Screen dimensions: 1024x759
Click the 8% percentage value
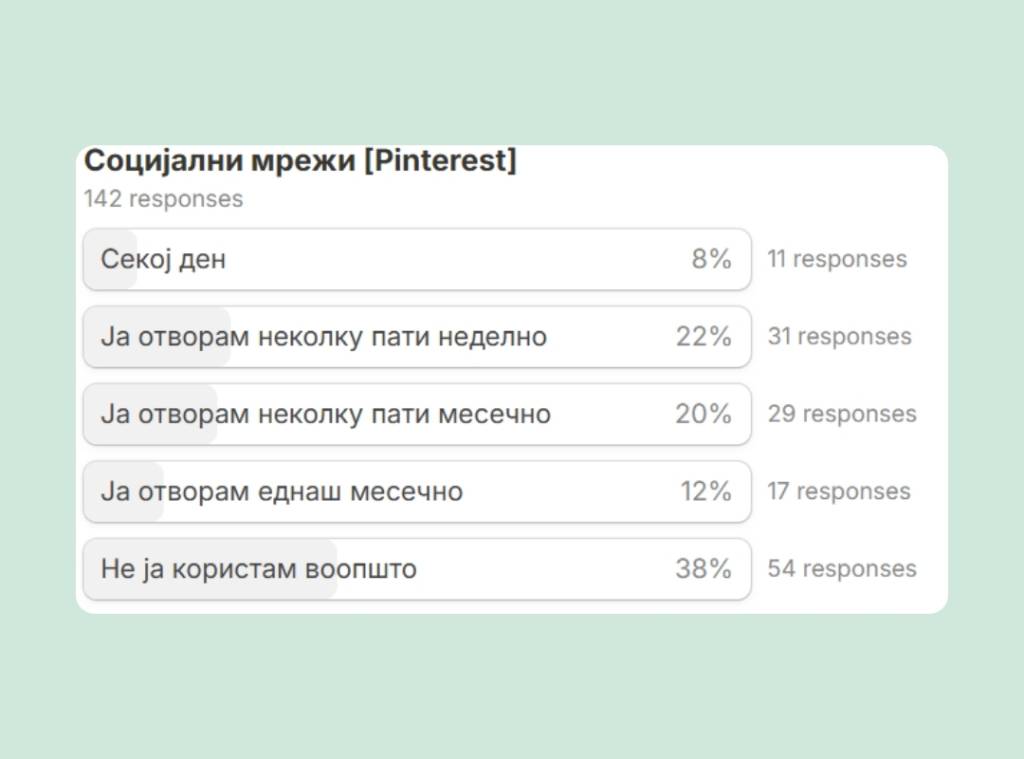(711, 260)
